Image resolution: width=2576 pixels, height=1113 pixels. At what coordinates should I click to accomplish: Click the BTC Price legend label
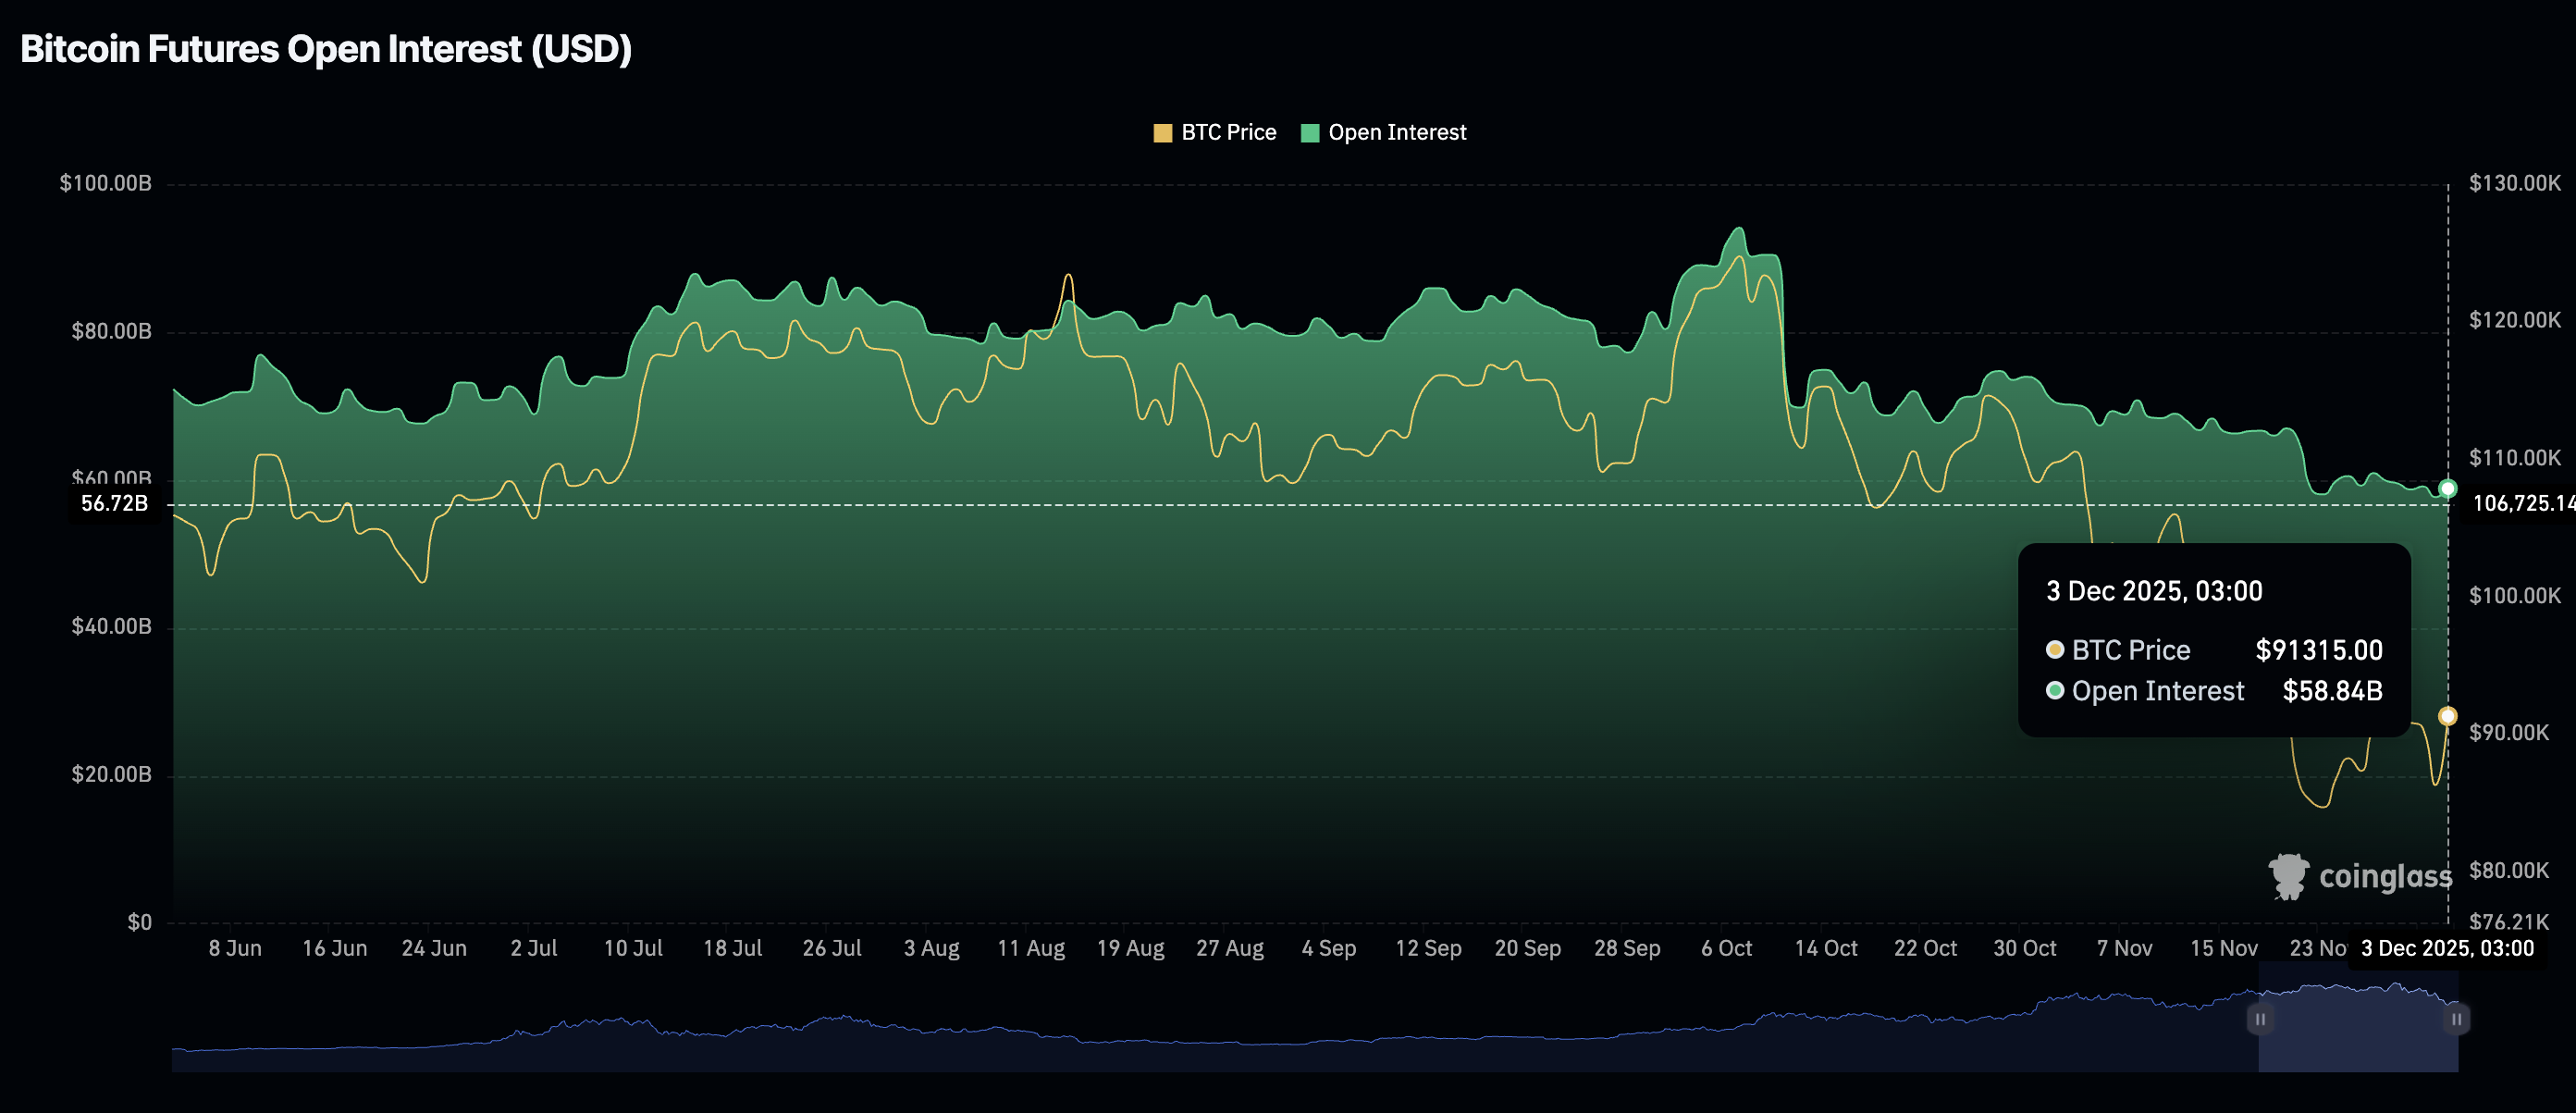pos(1228,133)
